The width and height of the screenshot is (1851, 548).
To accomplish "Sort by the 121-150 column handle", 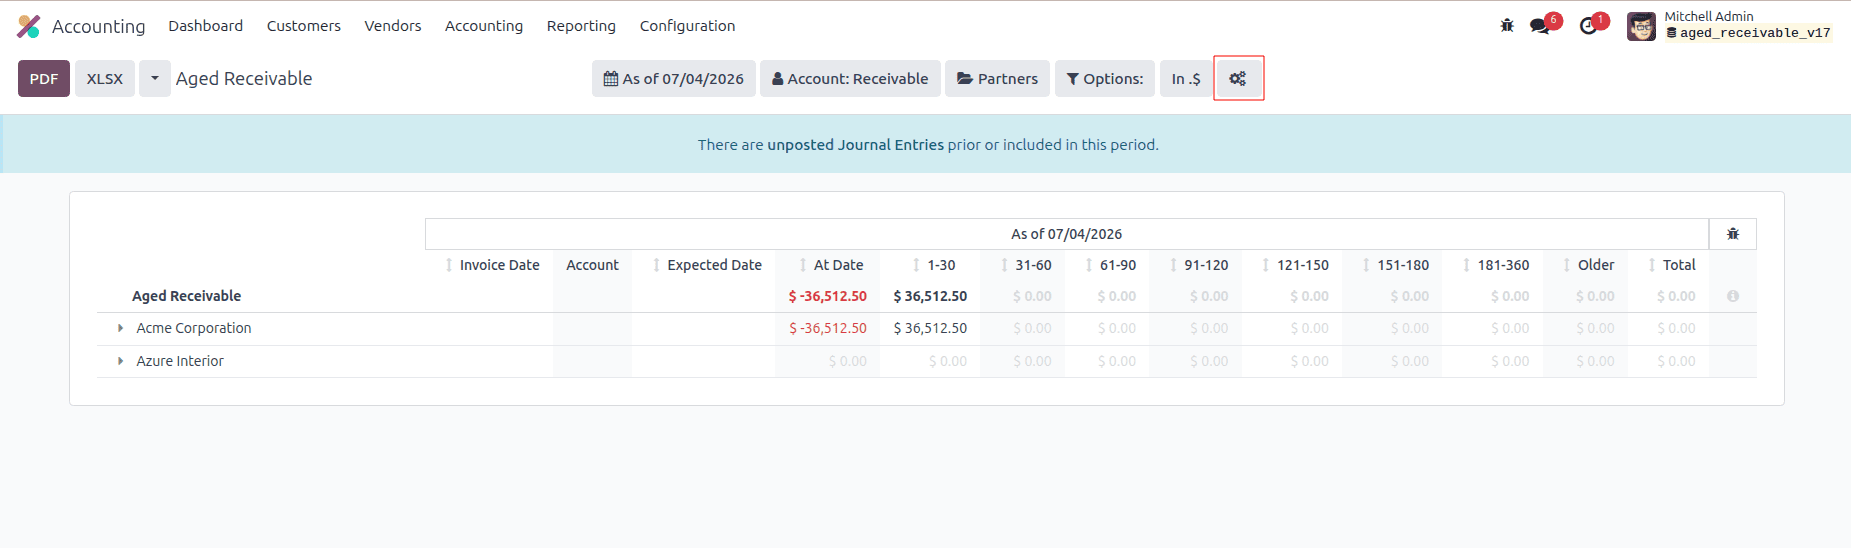I will pyautogui.click(x=1266, y=265).
